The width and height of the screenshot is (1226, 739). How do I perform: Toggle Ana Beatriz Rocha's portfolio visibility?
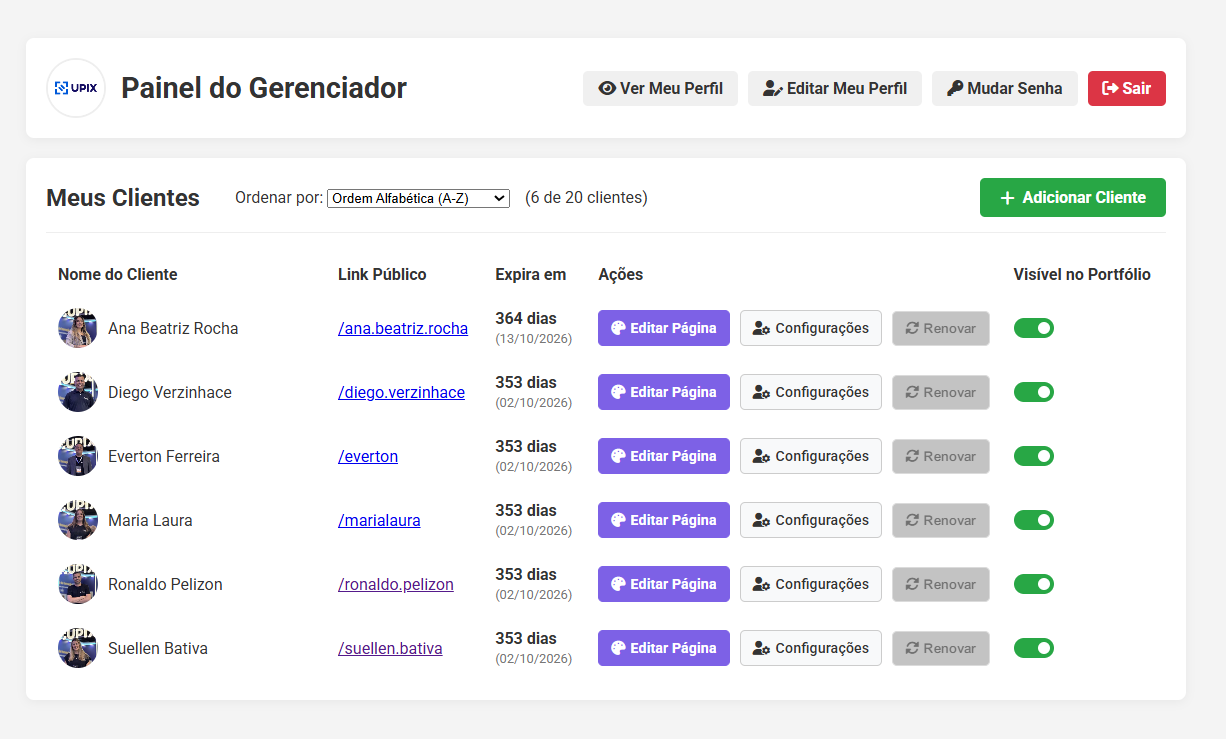(x=1033, y=328)
